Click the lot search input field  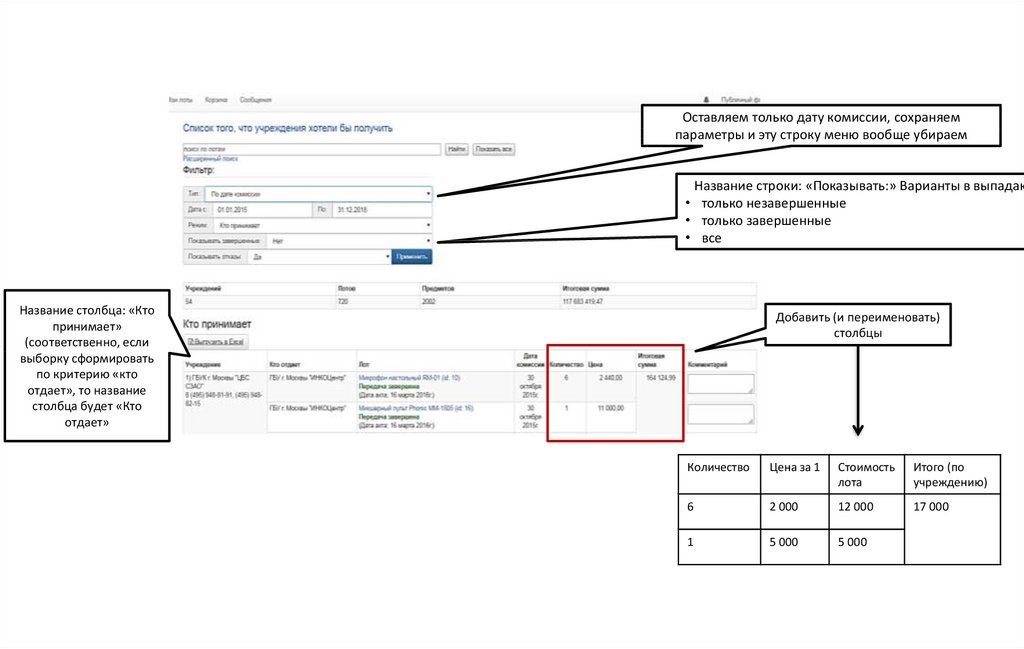(312, 149)
